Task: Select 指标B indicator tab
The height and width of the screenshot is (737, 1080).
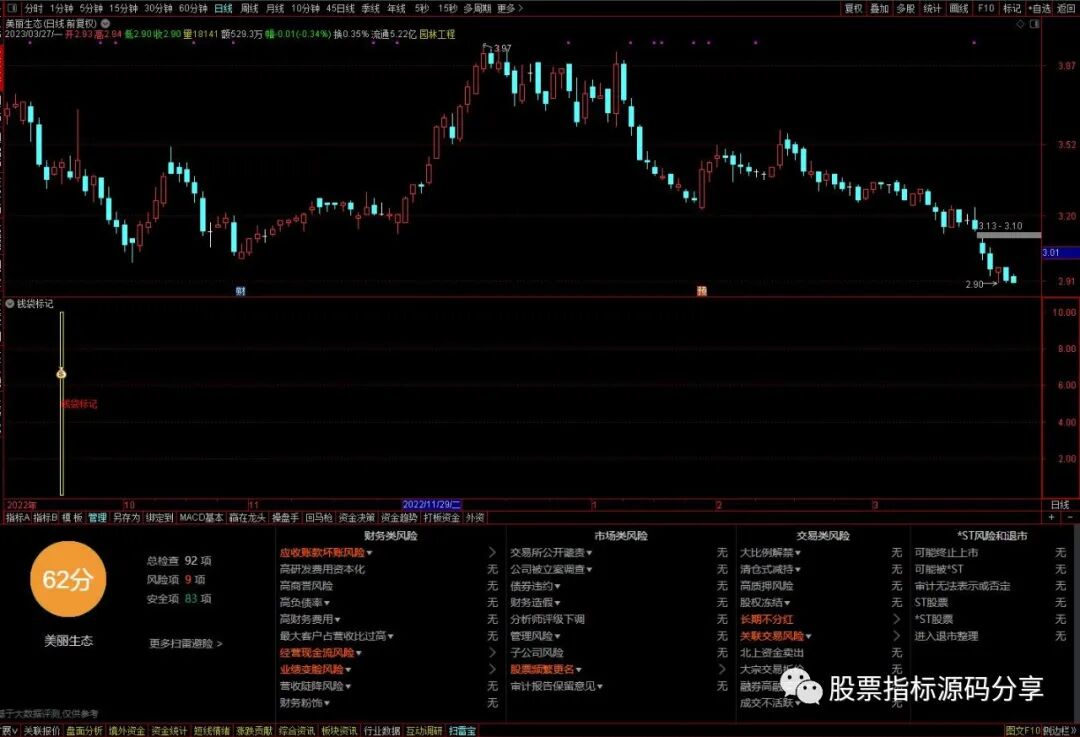Action: click(x=45, y=517)
